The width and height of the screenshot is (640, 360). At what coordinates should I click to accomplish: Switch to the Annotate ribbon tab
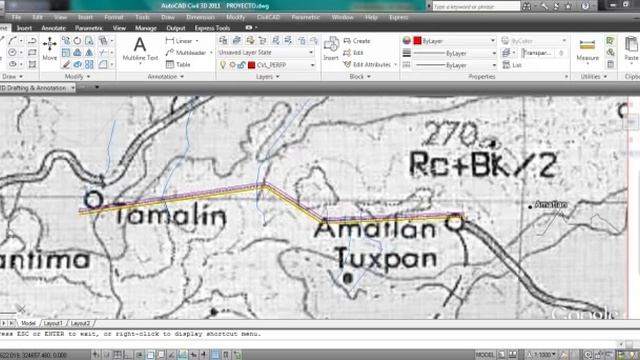pos(53,28)
